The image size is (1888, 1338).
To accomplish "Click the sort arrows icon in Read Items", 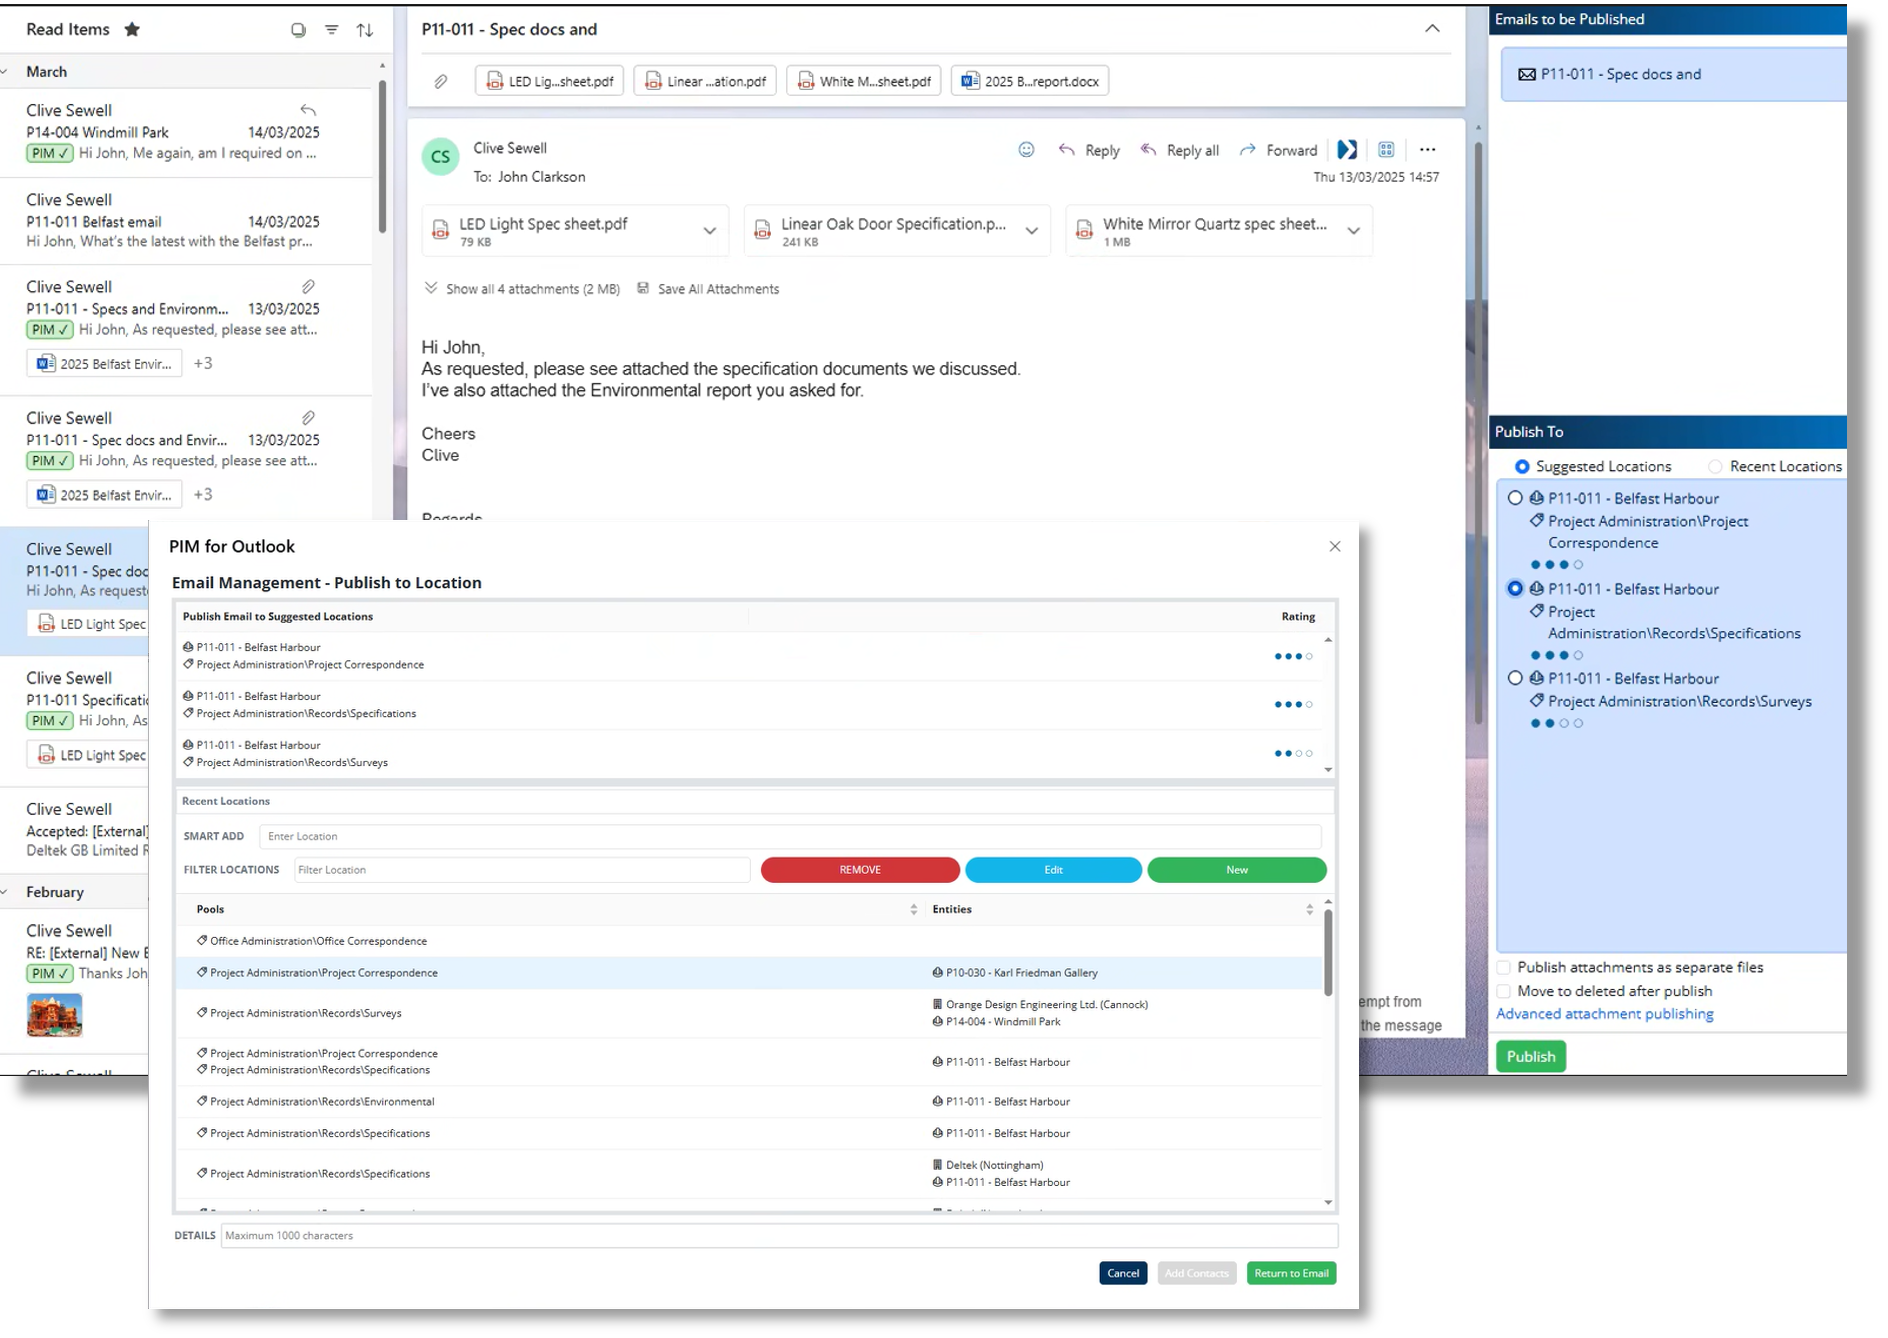I will pyautogui.click(x=365, y=30).
